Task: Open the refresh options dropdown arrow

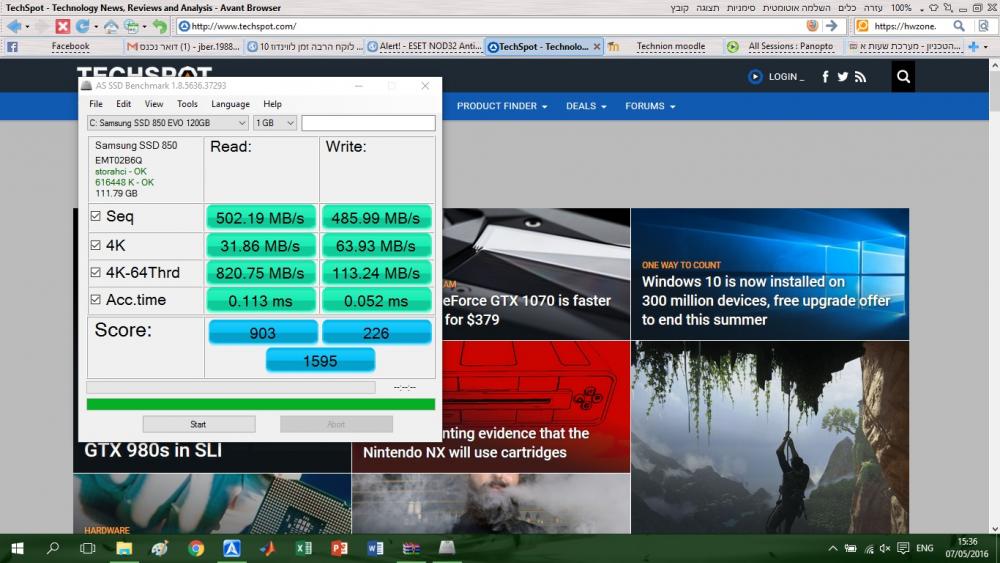Action: click(x=96, y=27)
